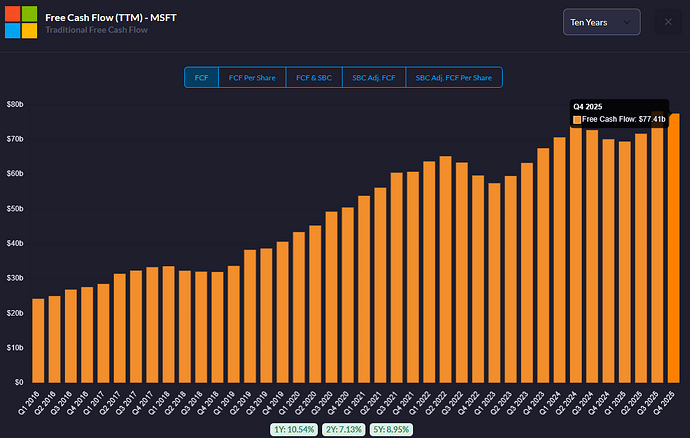The width and height of the screenshot is (690, 438).
Task: Open the SBC Adj. FCF tab
Action: point(374,77)
